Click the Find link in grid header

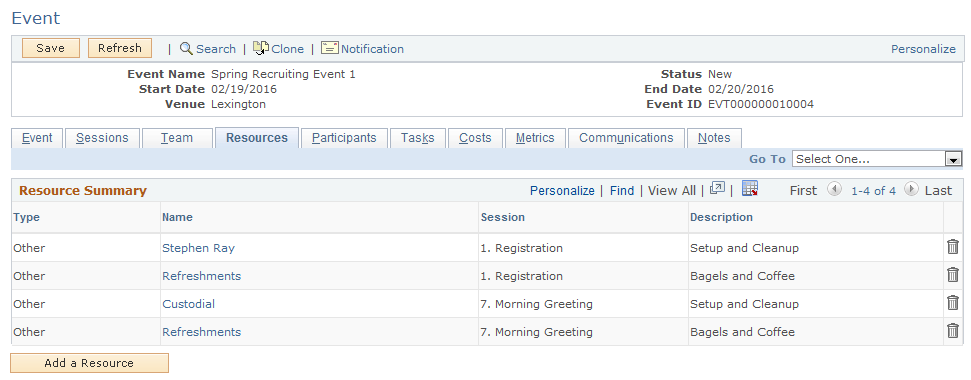622,191
